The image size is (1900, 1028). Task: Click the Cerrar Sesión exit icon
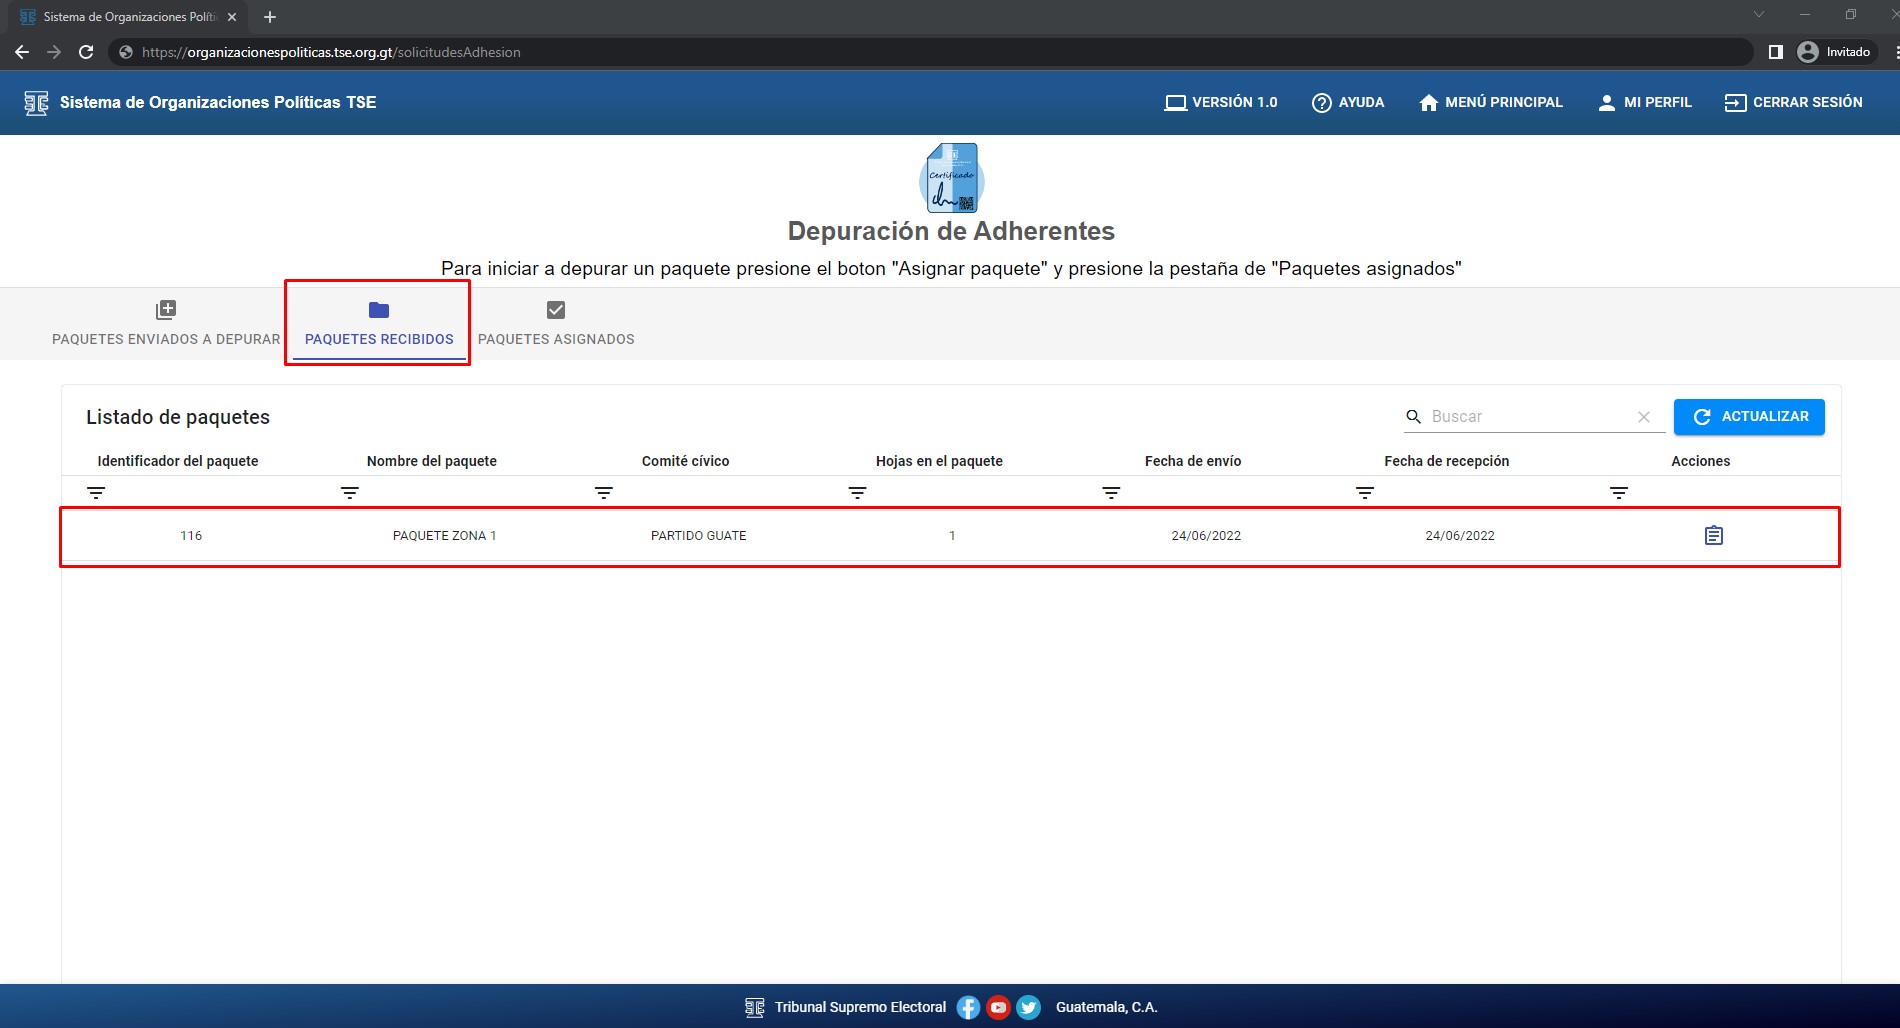pos(1734,102)
